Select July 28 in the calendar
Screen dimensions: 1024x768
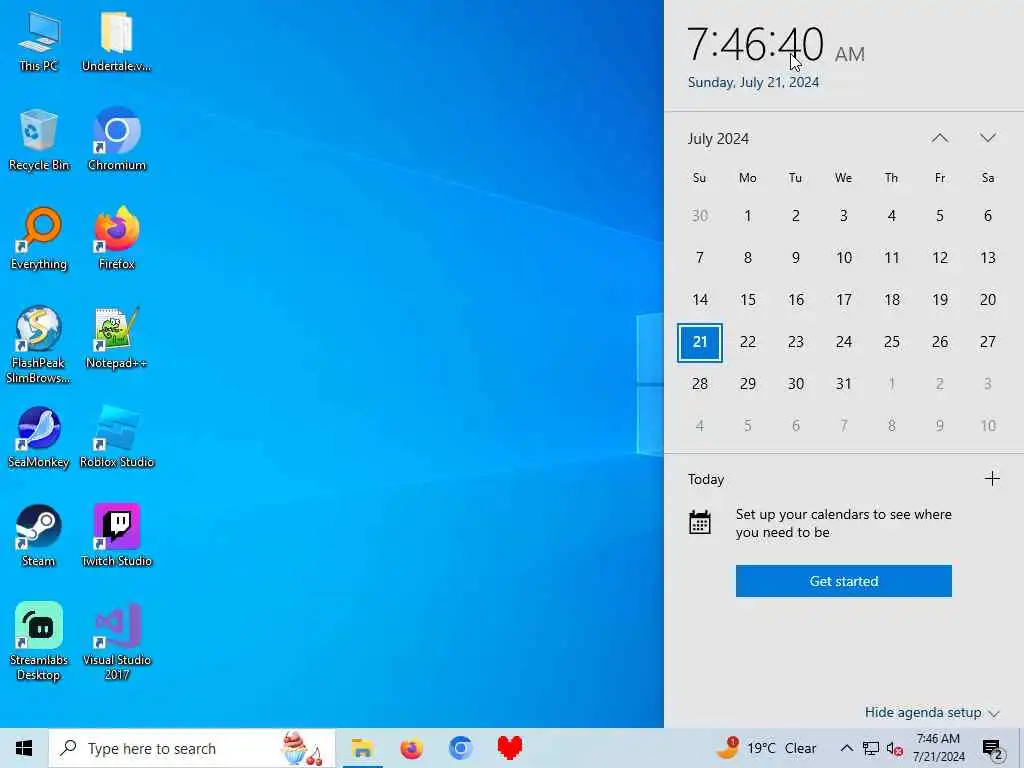(x=699, y=384)
